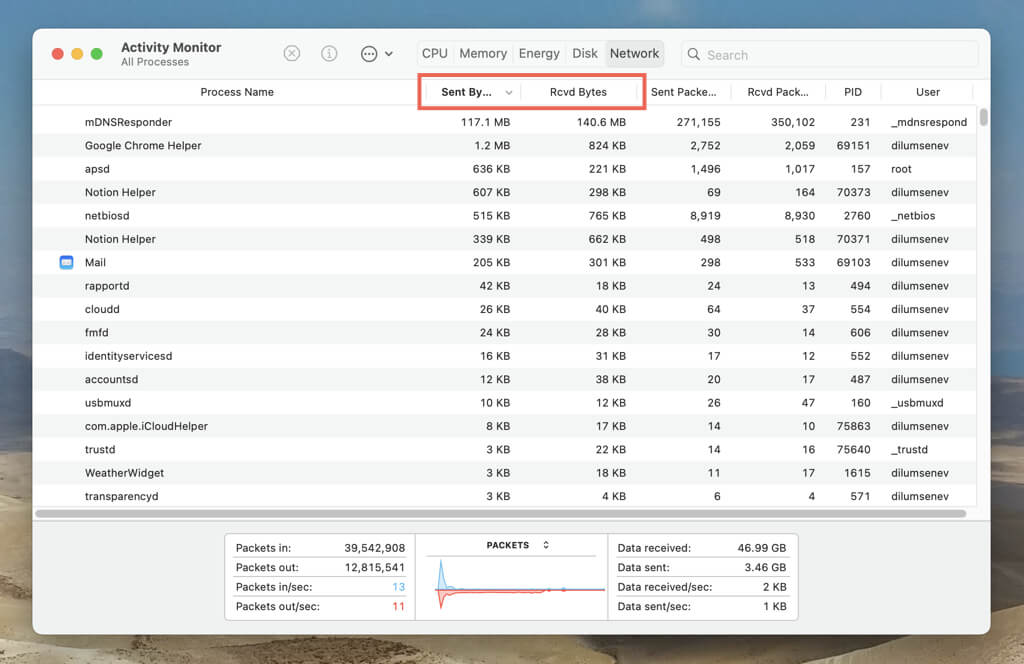Click the 271,155 sent packets value
Viewport: 1024px width, 664px height.
point(698,122)
